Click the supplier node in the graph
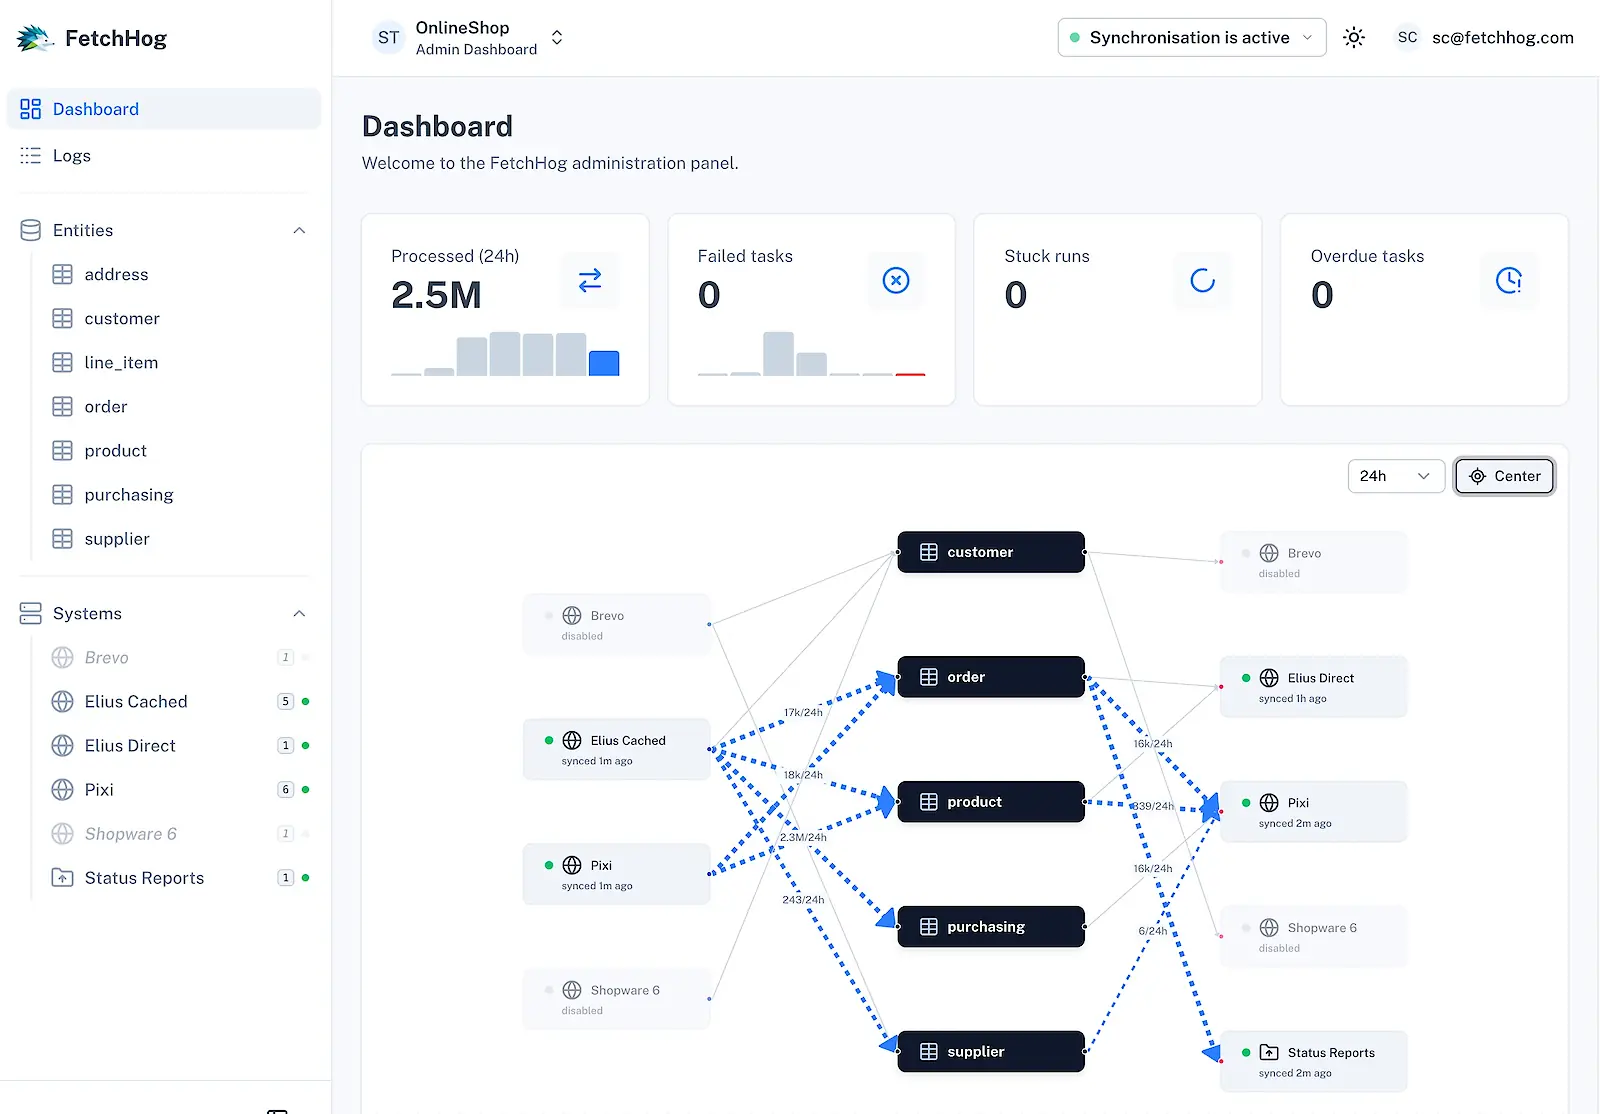1600x1114 pixels. click(x=991, y=1052)
